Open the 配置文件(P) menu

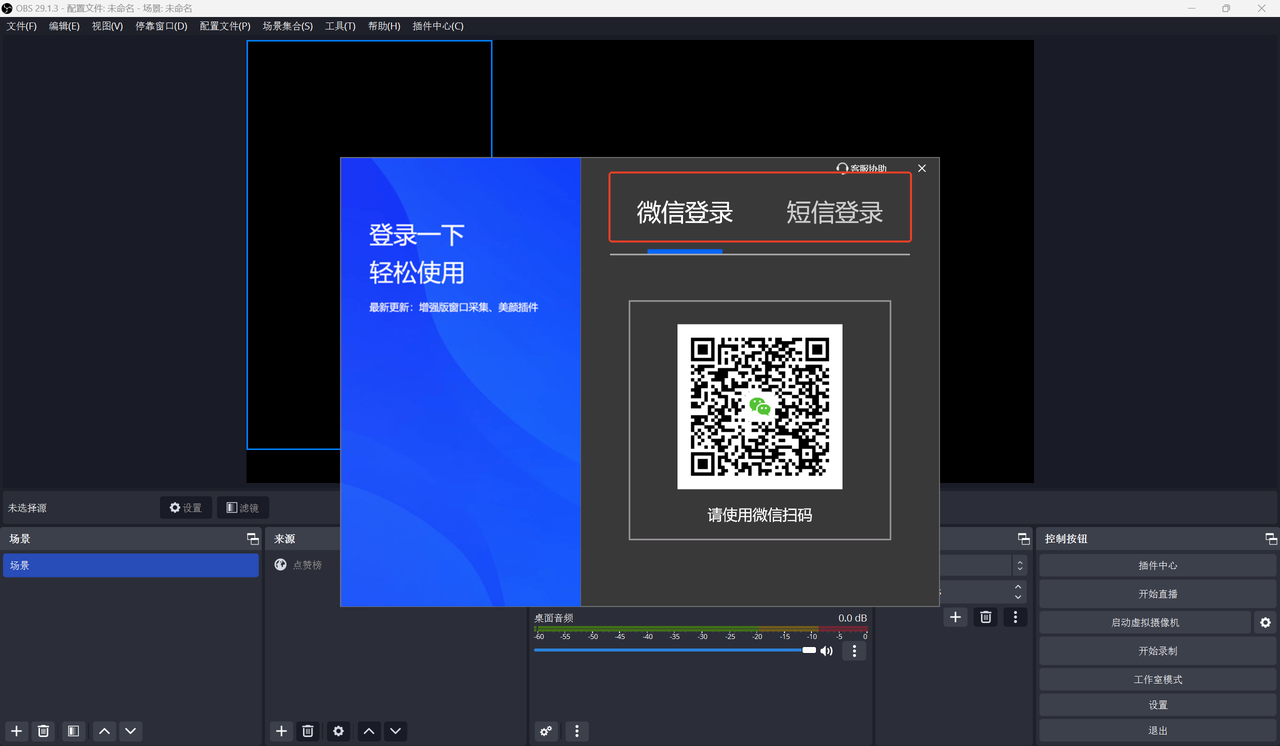point(225,26)
